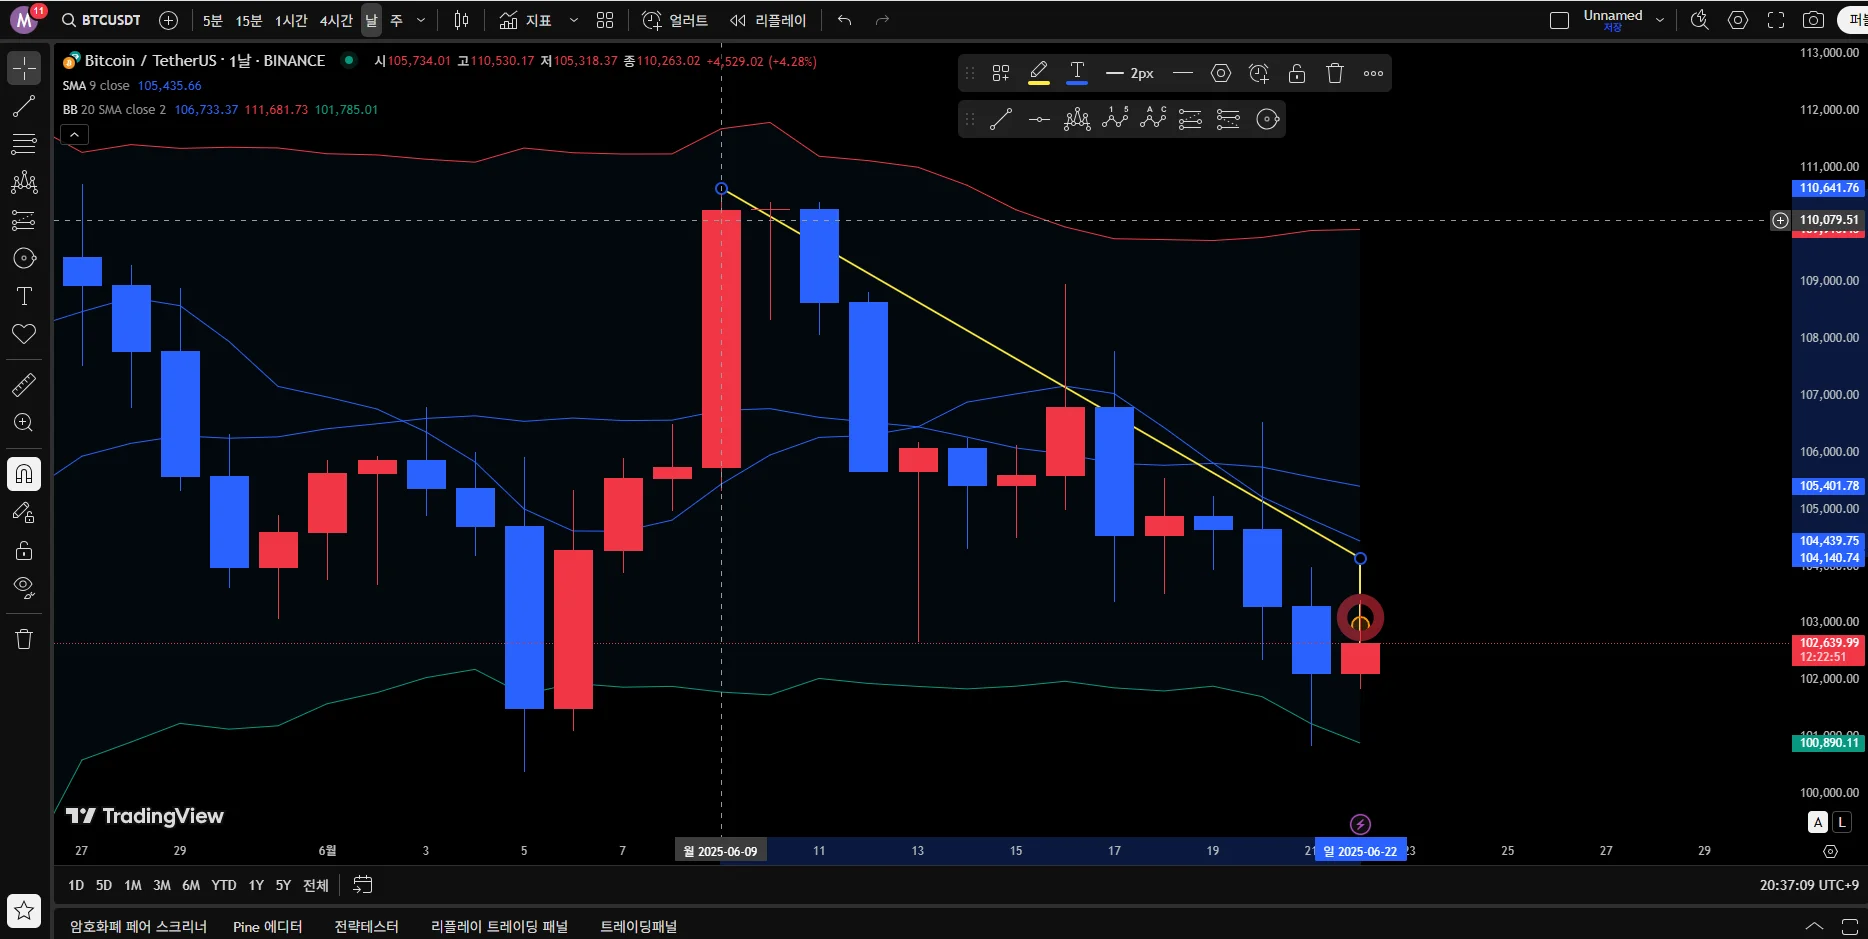Toggle lock on the selected trend line
Viewport: 1868px width, 939px height.
coord(1297,73)
